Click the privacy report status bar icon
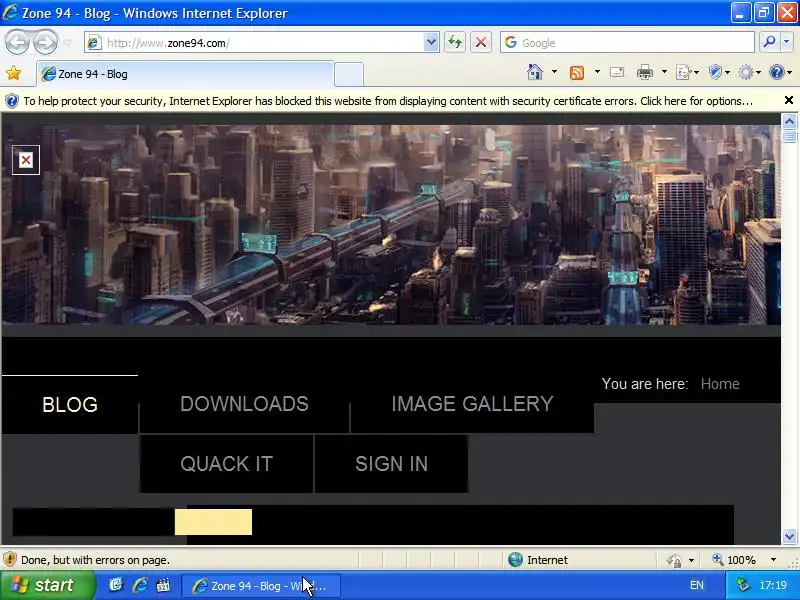The width and height of the screenshot is (800, 600). pos(674,560)
